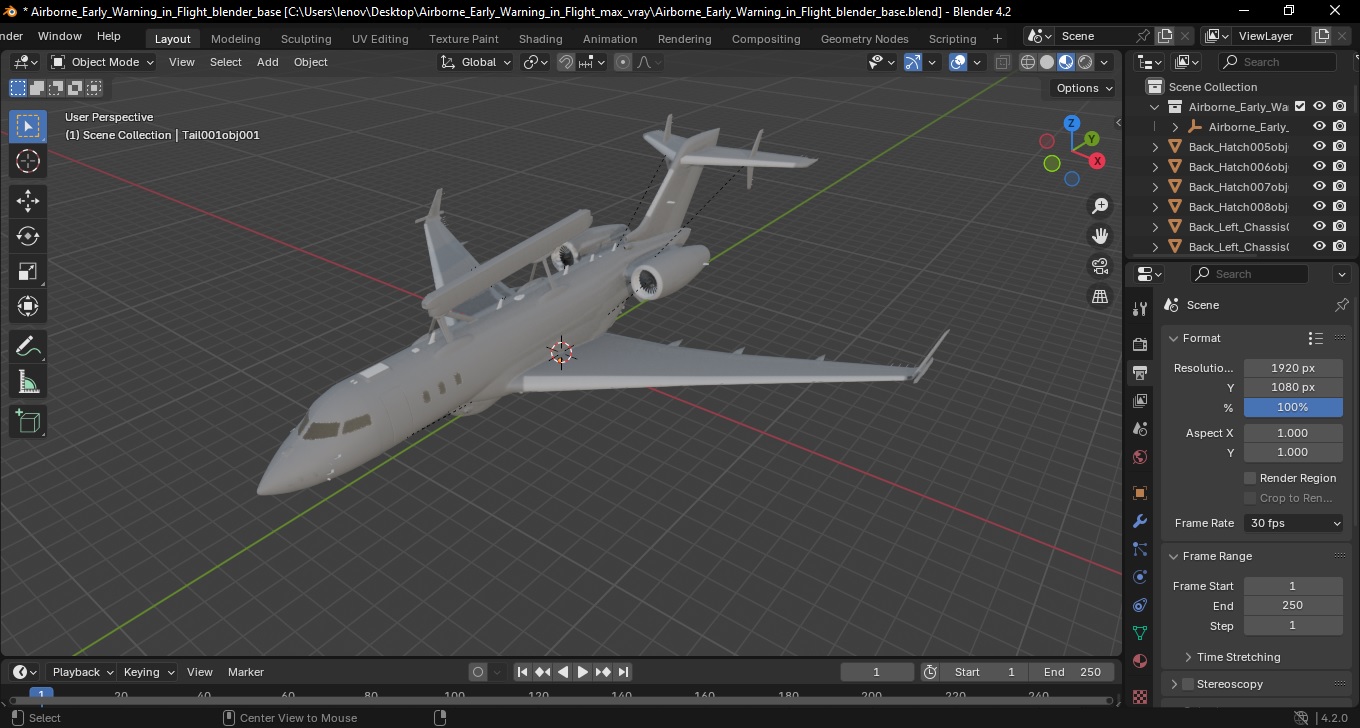Viewport: 1360px width, 728px height.
Task: Open the viewport Options dropdown
Action: click(1084, 88)
